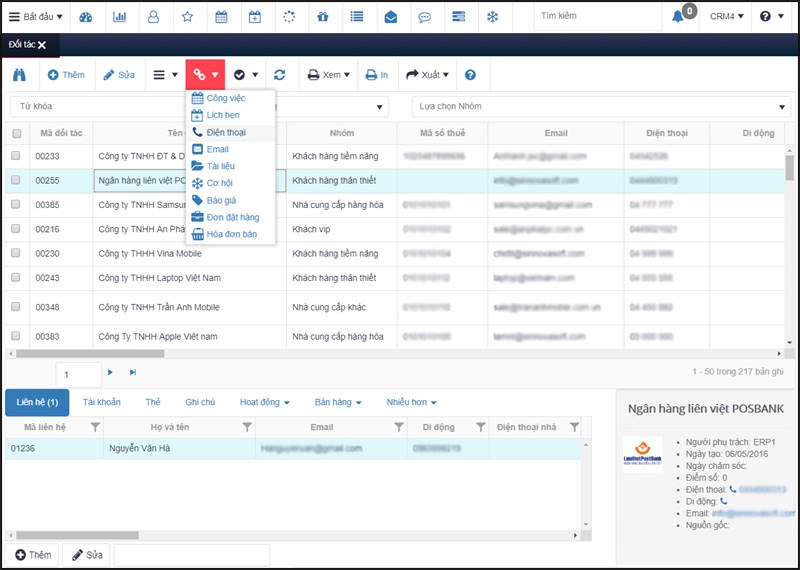Switch to the Ghi chú tab

pos(200,403)
